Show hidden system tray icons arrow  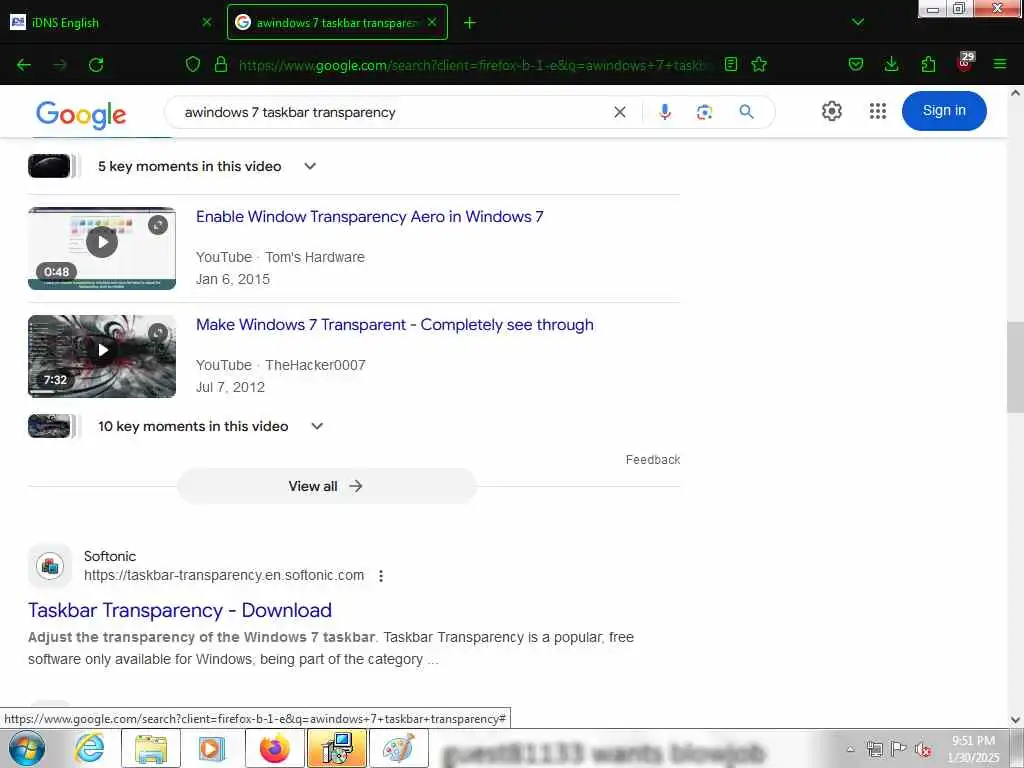click(x=850, y=749)
